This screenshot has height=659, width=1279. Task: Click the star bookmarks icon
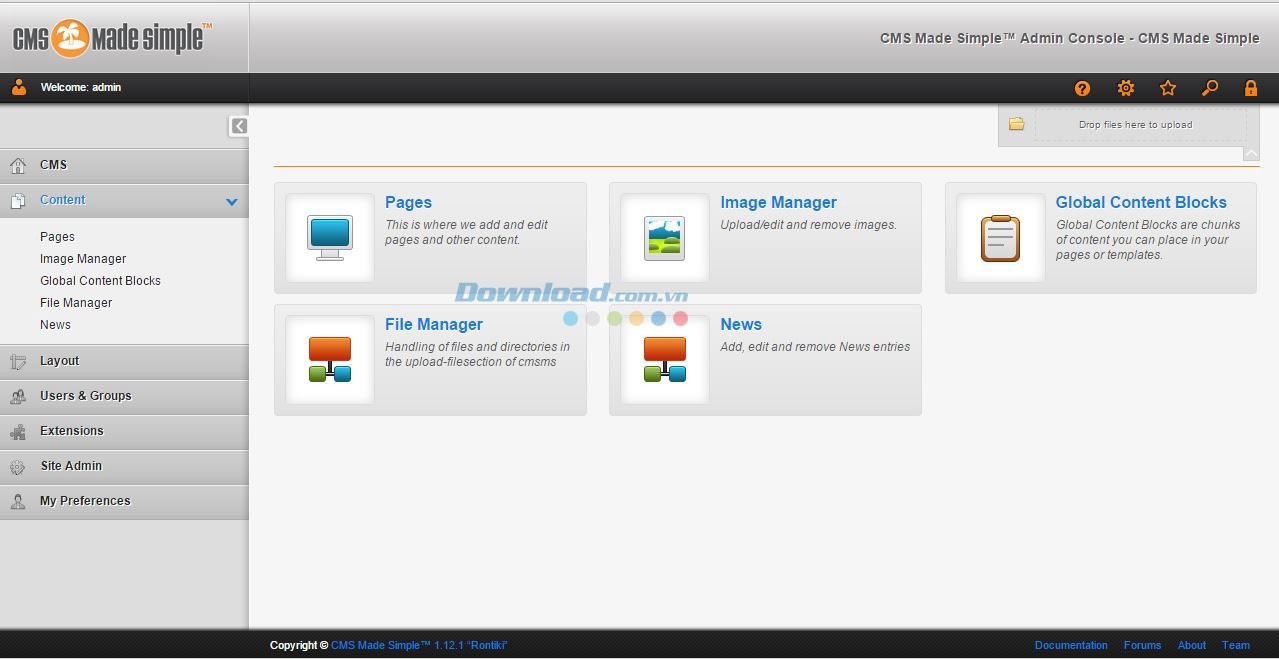[1167, 88]
